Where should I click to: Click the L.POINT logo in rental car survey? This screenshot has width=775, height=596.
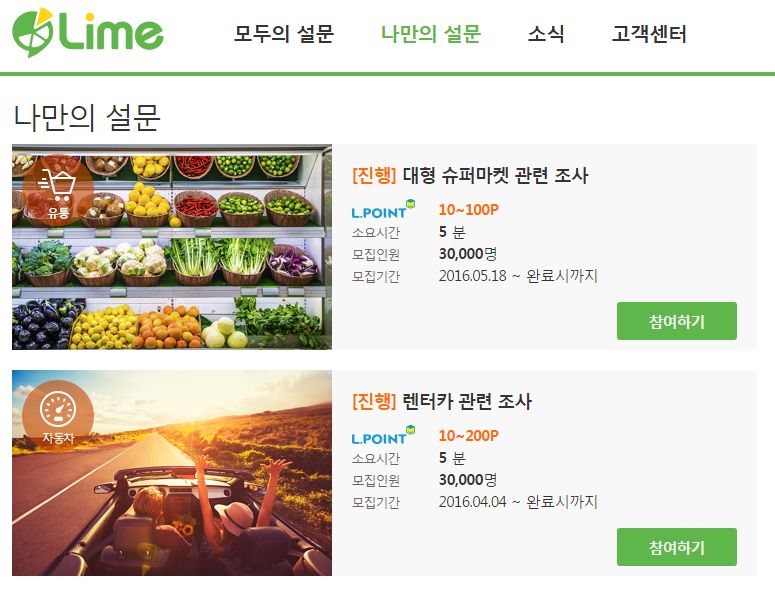click(x=383, y=435)
